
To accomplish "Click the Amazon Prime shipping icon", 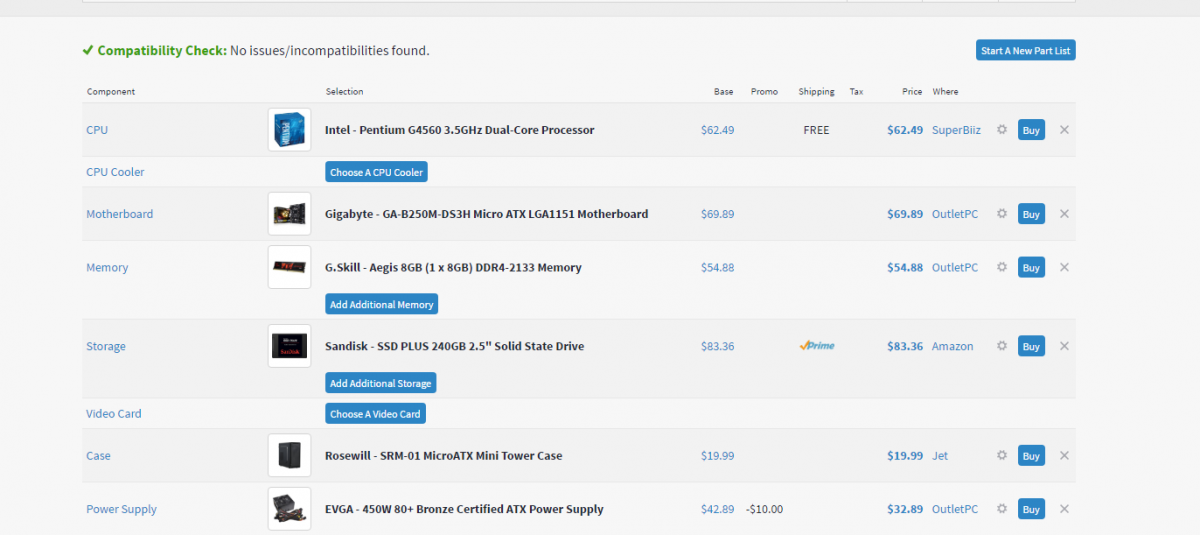I will (x=816, y=346).
